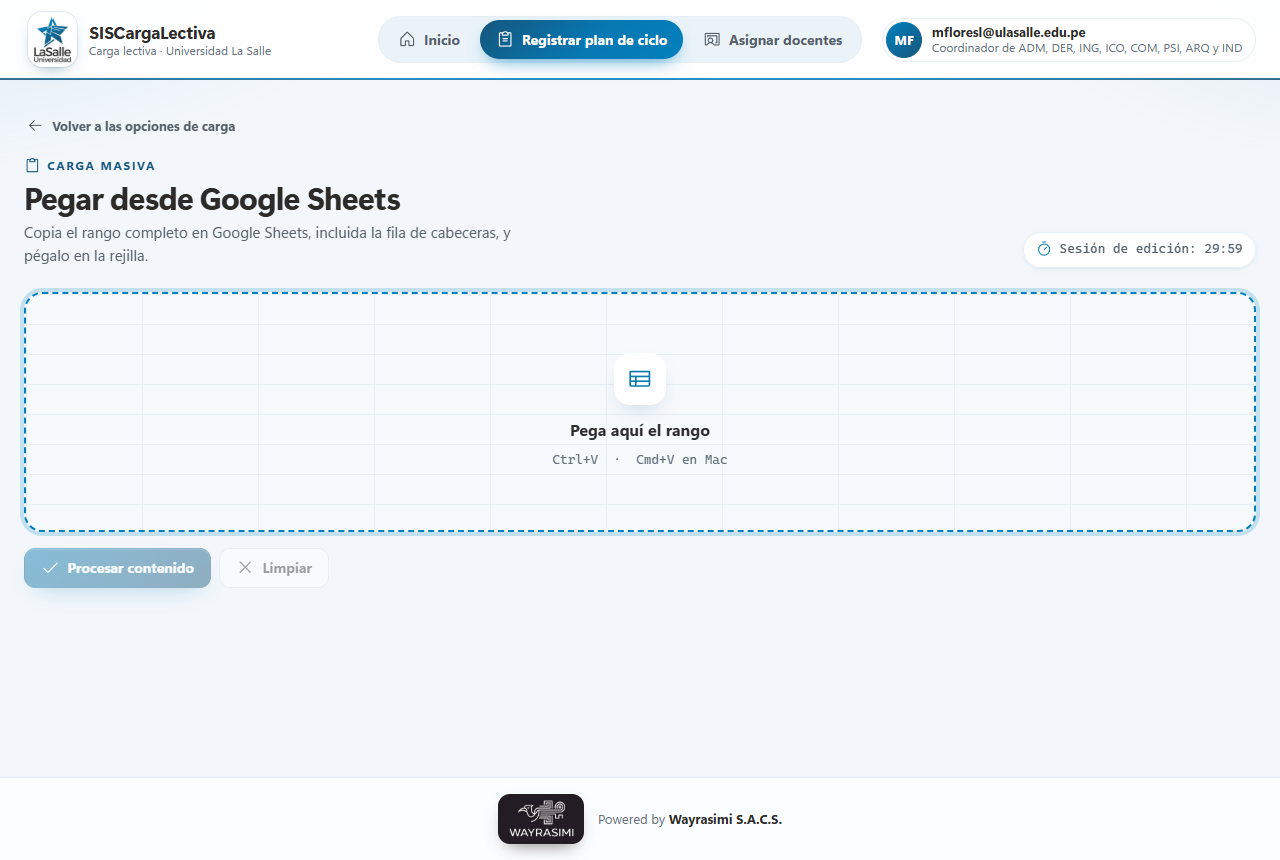This screenshot has height=860, width=1280.
Task: Click the Sesión de edición 29:59 timer
Action: tap(1139, 249)
